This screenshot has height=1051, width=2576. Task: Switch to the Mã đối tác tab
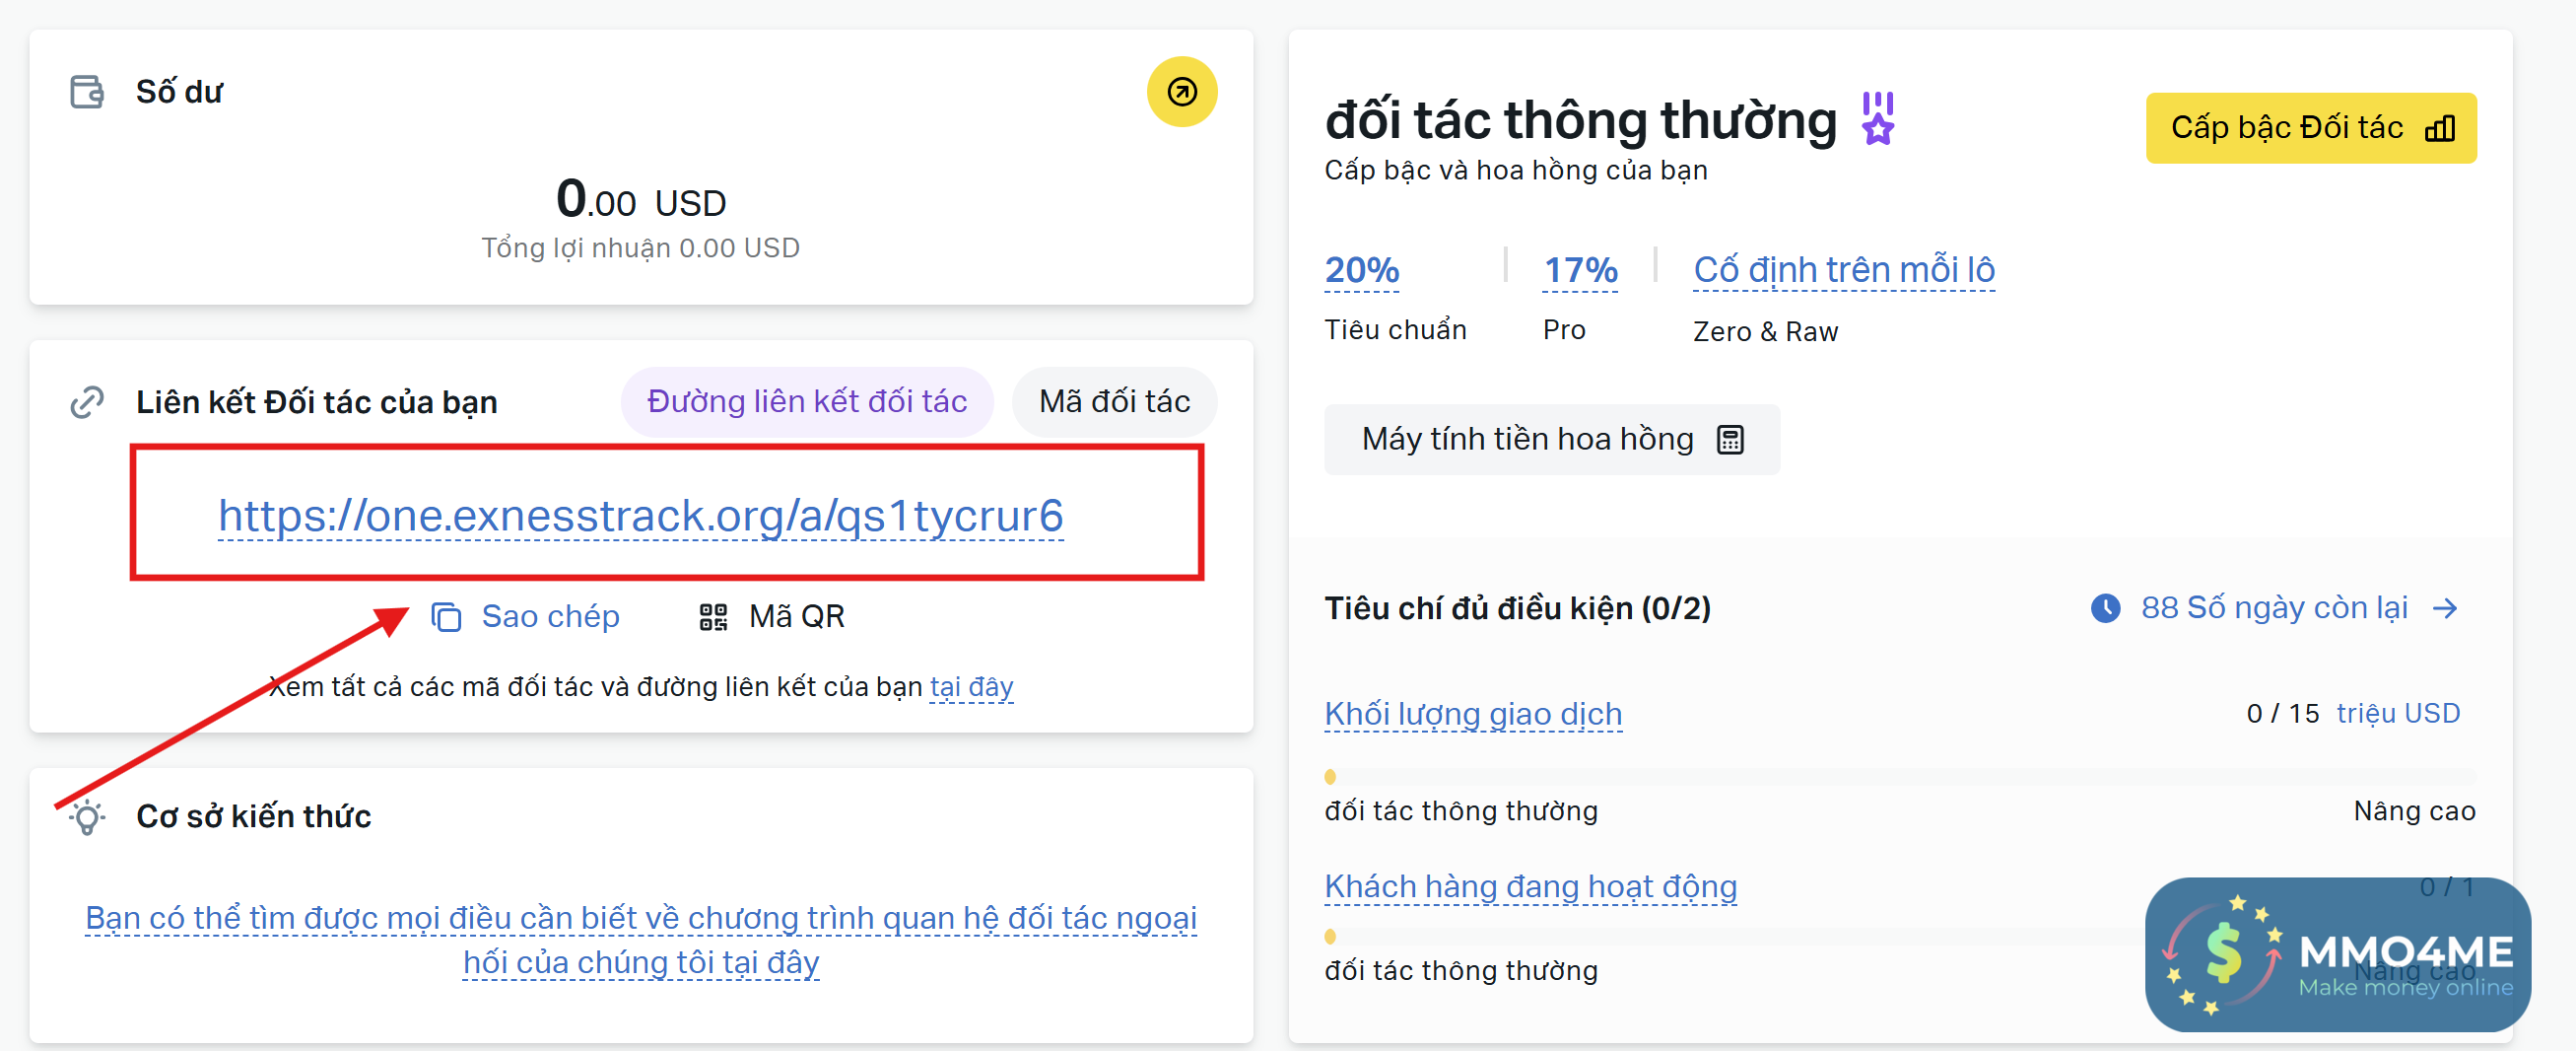(x=1114, y=402)
